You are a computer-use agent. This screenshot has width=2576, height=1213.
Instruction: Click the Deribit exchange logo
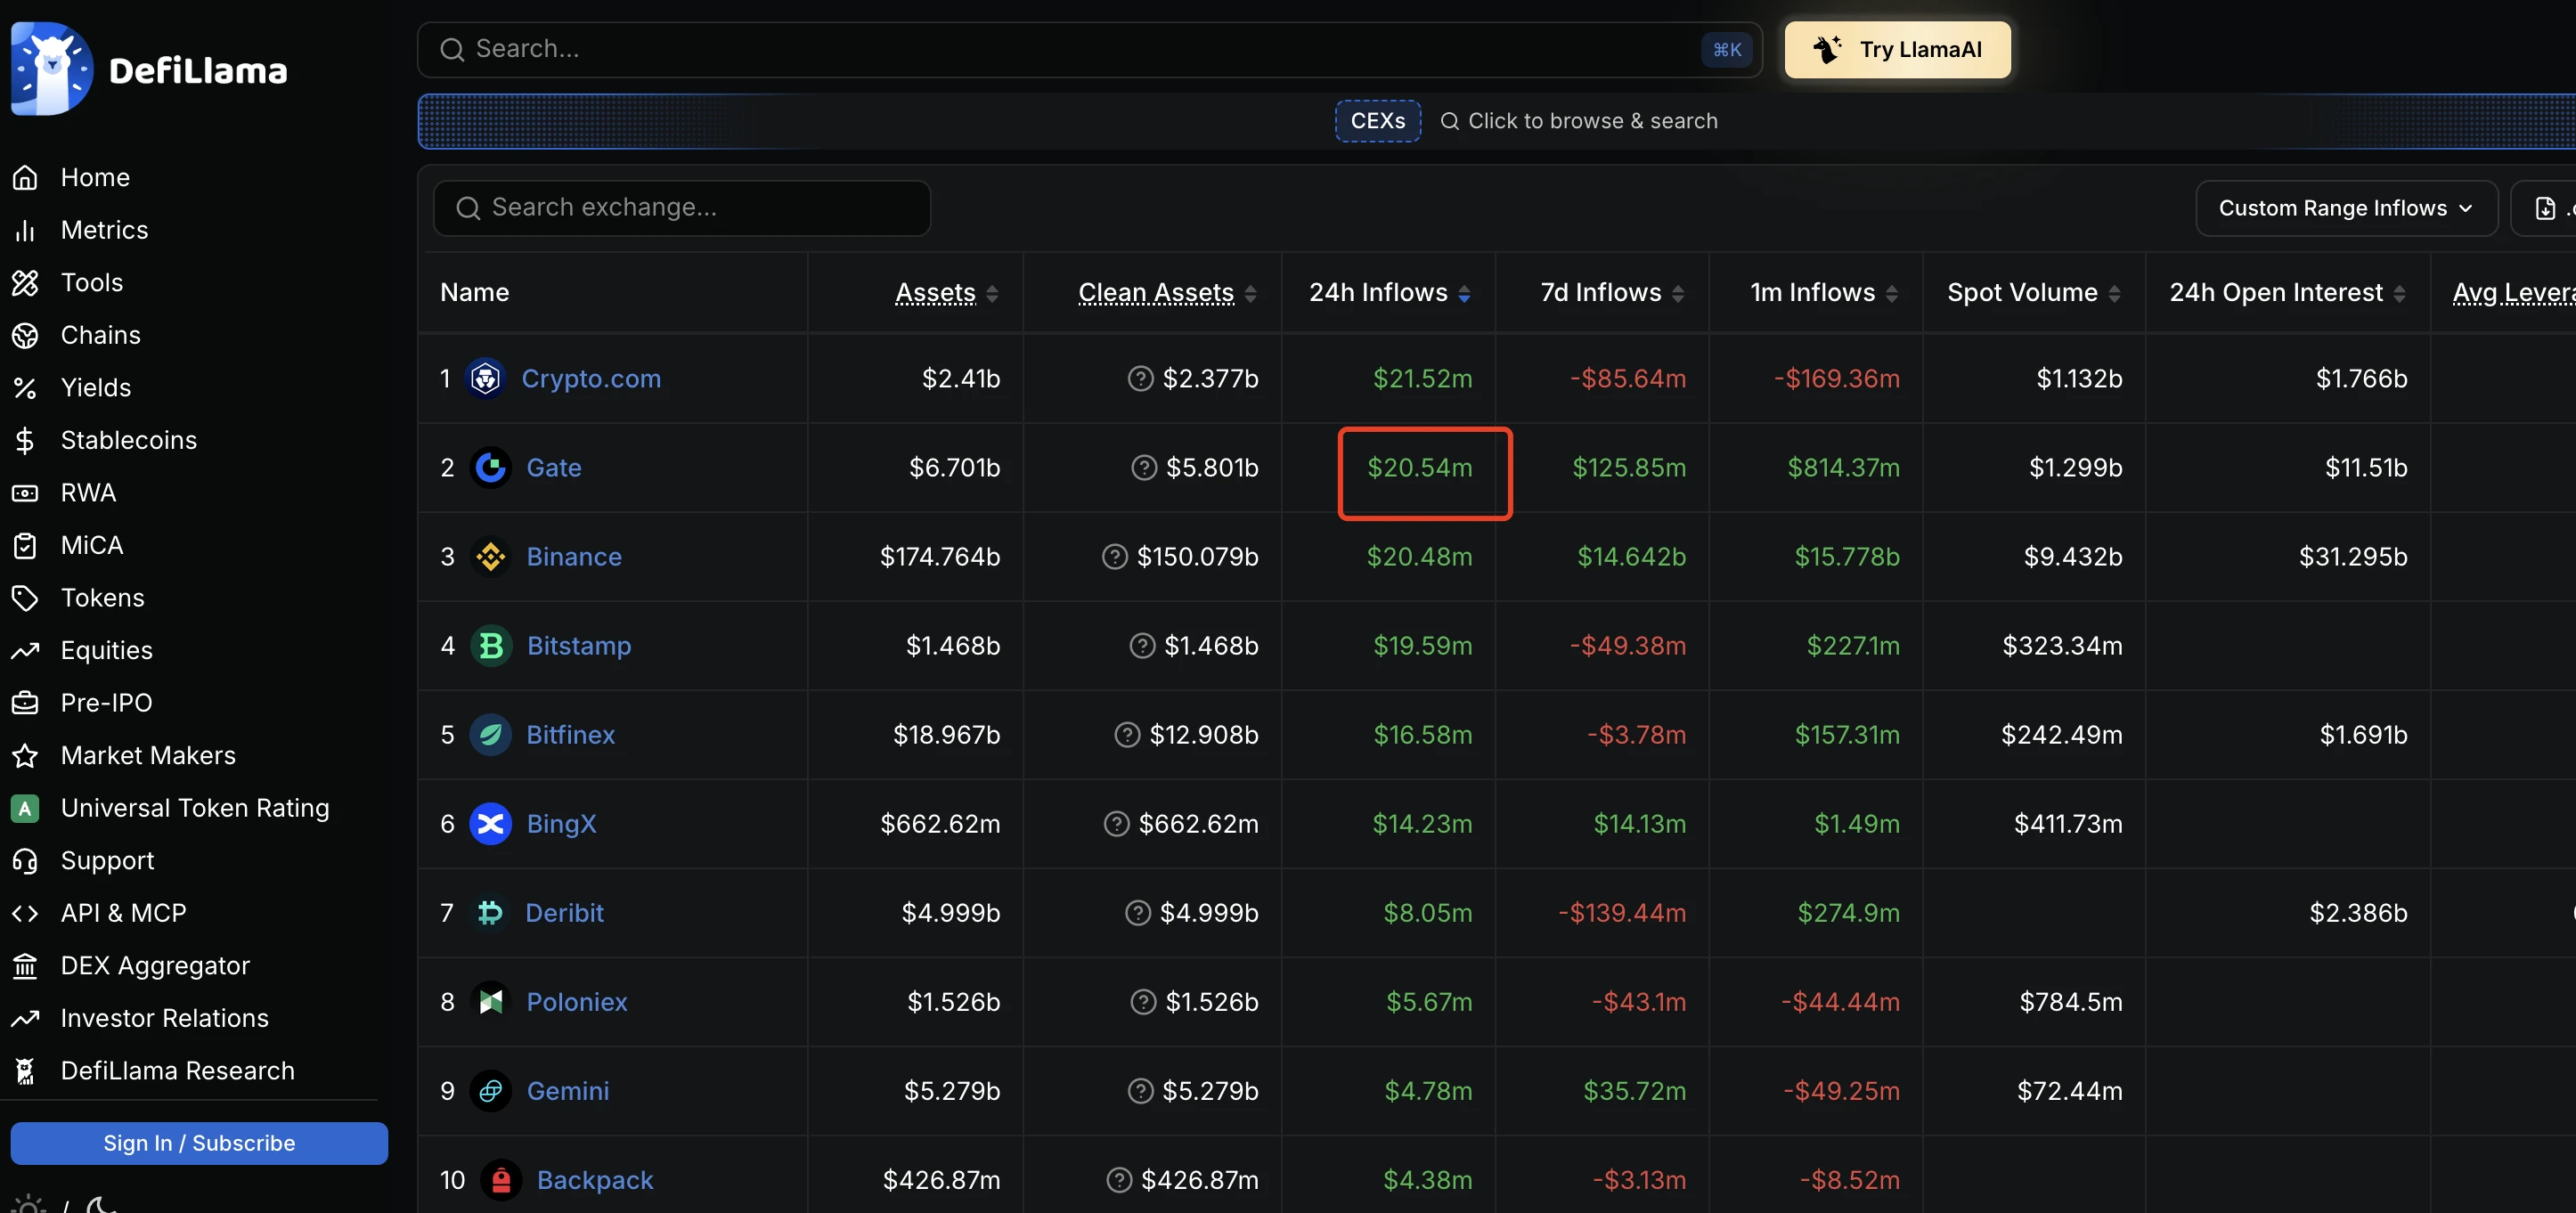[490, 913]
